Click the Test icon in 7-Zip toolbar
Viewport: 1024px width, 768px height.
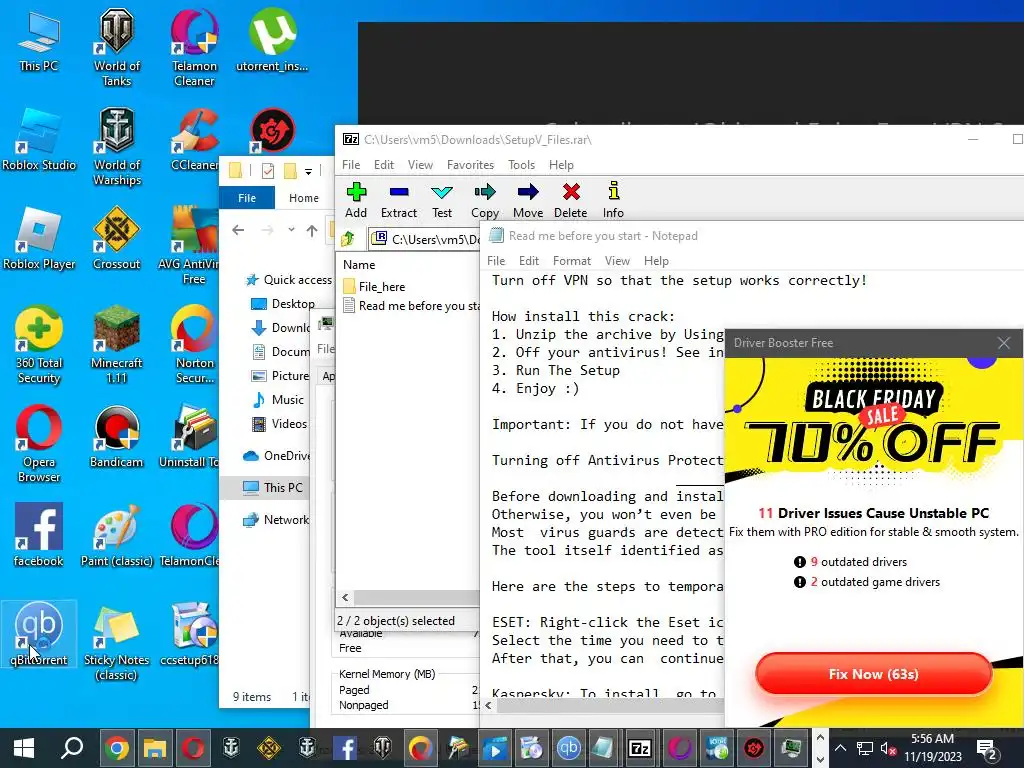tap(442, 200)
